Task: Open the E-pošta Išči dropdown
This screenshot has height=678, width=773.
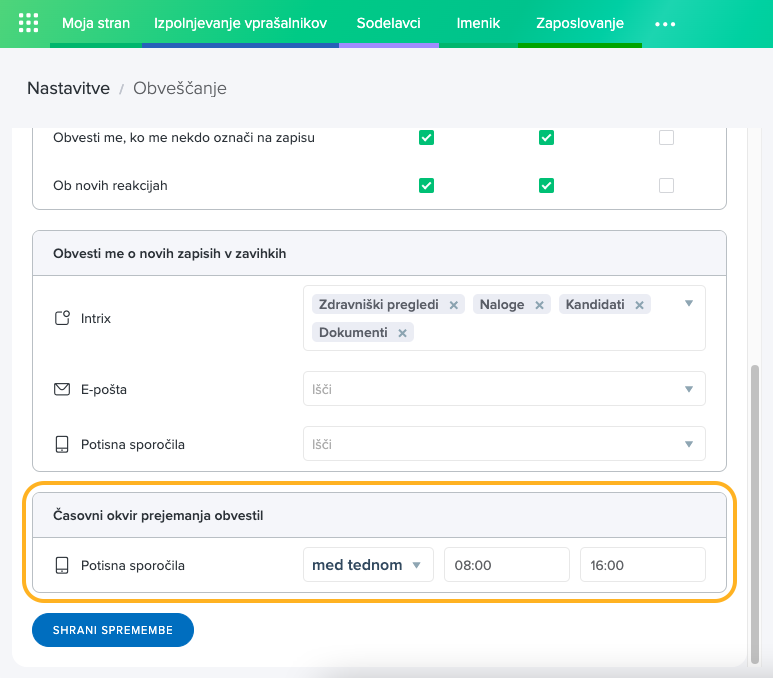Action: tap(504, 389)
